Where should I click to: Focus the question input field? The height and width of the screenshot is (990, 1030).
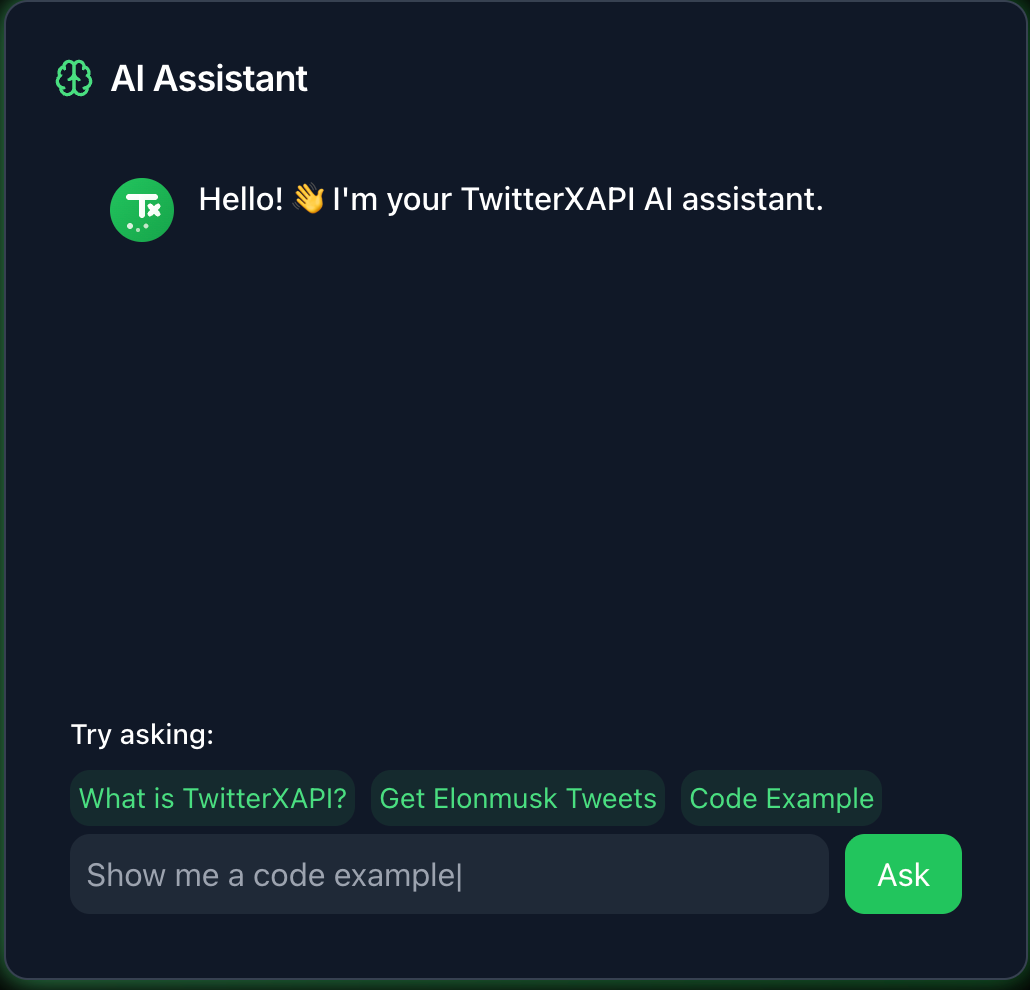click(449, 874)
